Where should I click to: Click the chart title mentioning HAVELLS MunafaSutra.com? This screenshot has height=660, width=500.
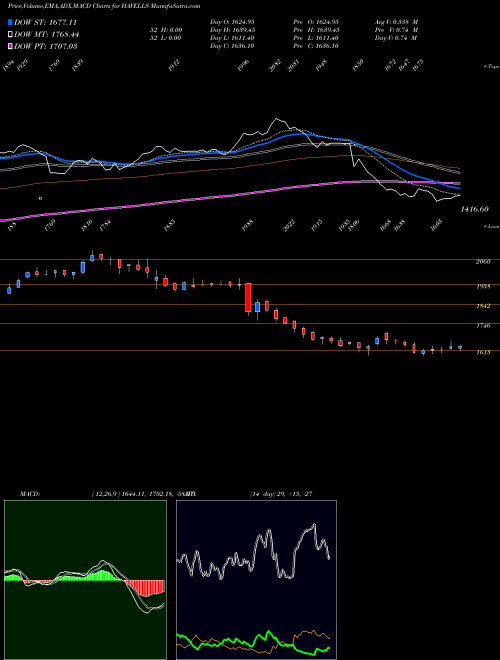click(x=104, y=6)
